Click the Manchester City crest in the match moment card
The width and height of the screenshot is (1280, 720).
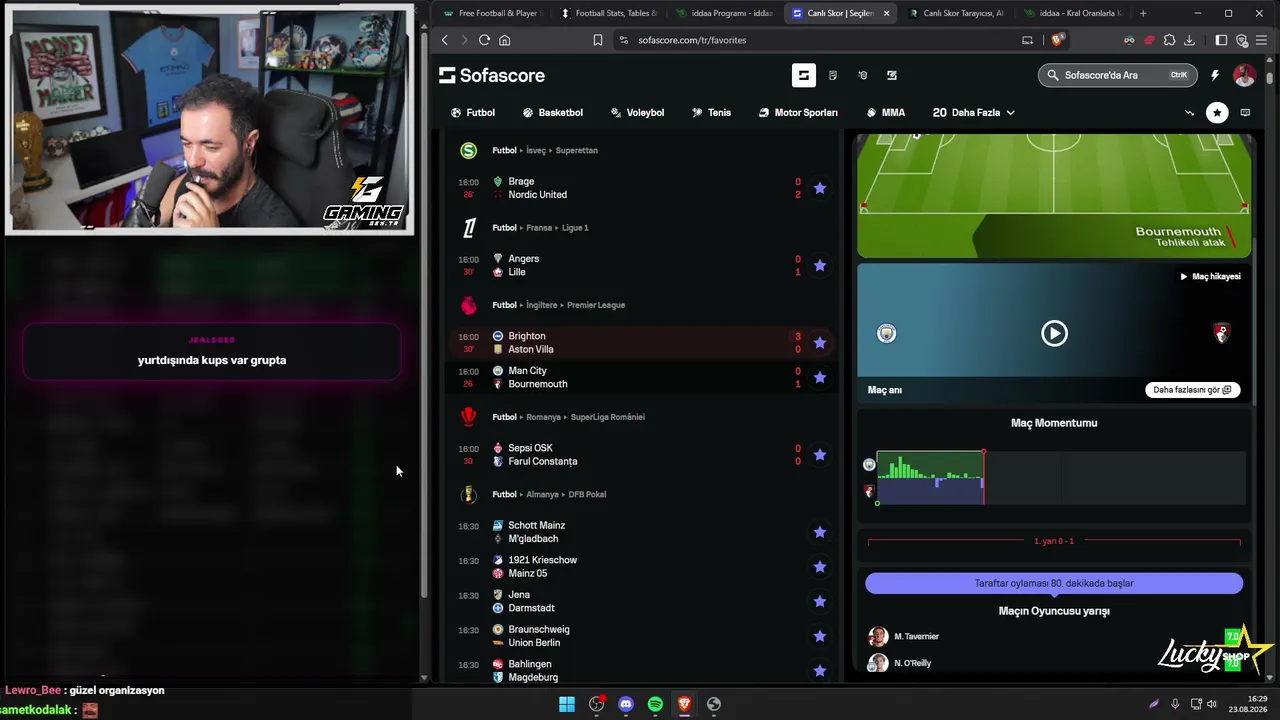pyautogui.click(x=887, y=333)
